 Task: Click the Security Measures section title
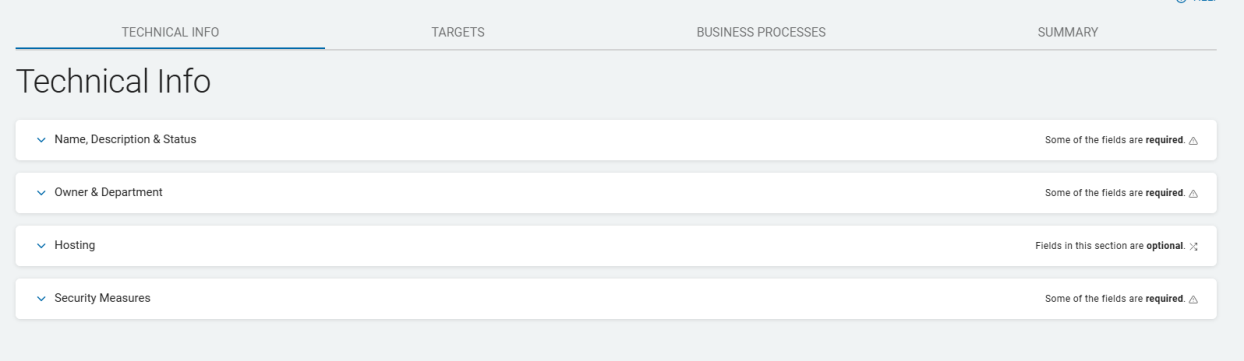click(x=102, y=298)
